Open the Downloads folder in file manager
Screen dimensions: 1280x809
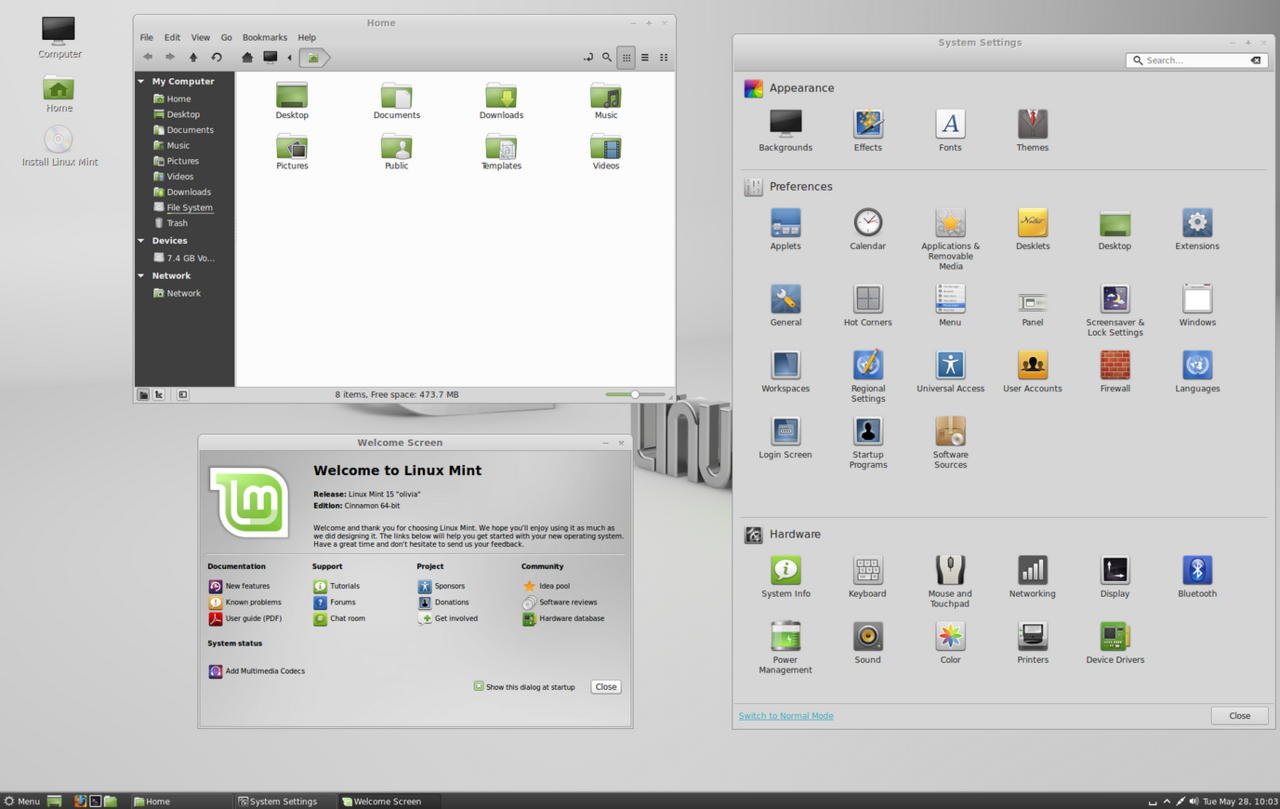[501, 101]
